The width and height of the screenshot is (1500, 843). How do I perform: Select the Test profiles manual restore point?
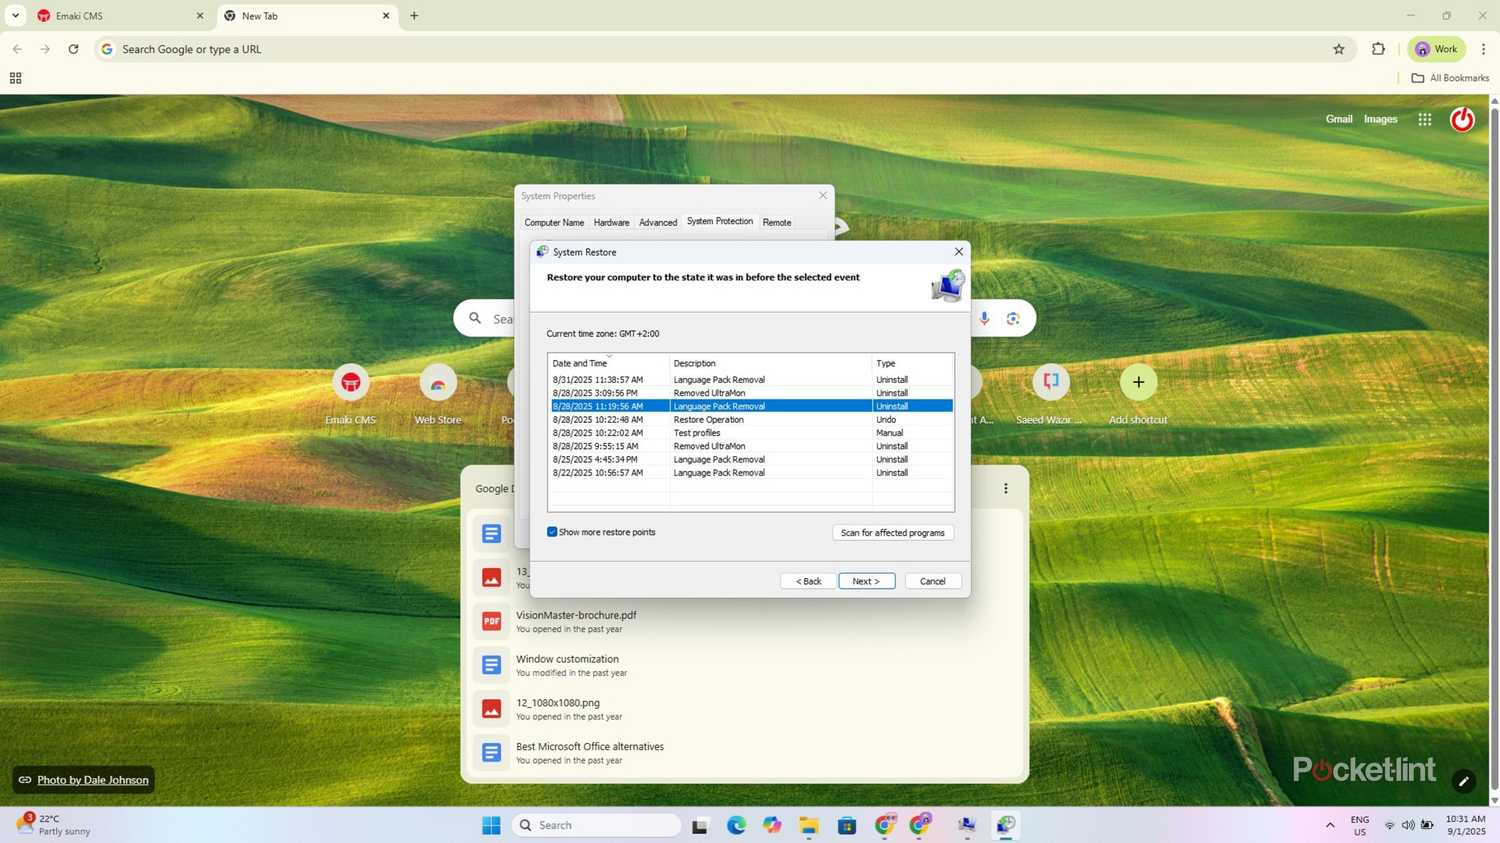click(x=696, y=433)
